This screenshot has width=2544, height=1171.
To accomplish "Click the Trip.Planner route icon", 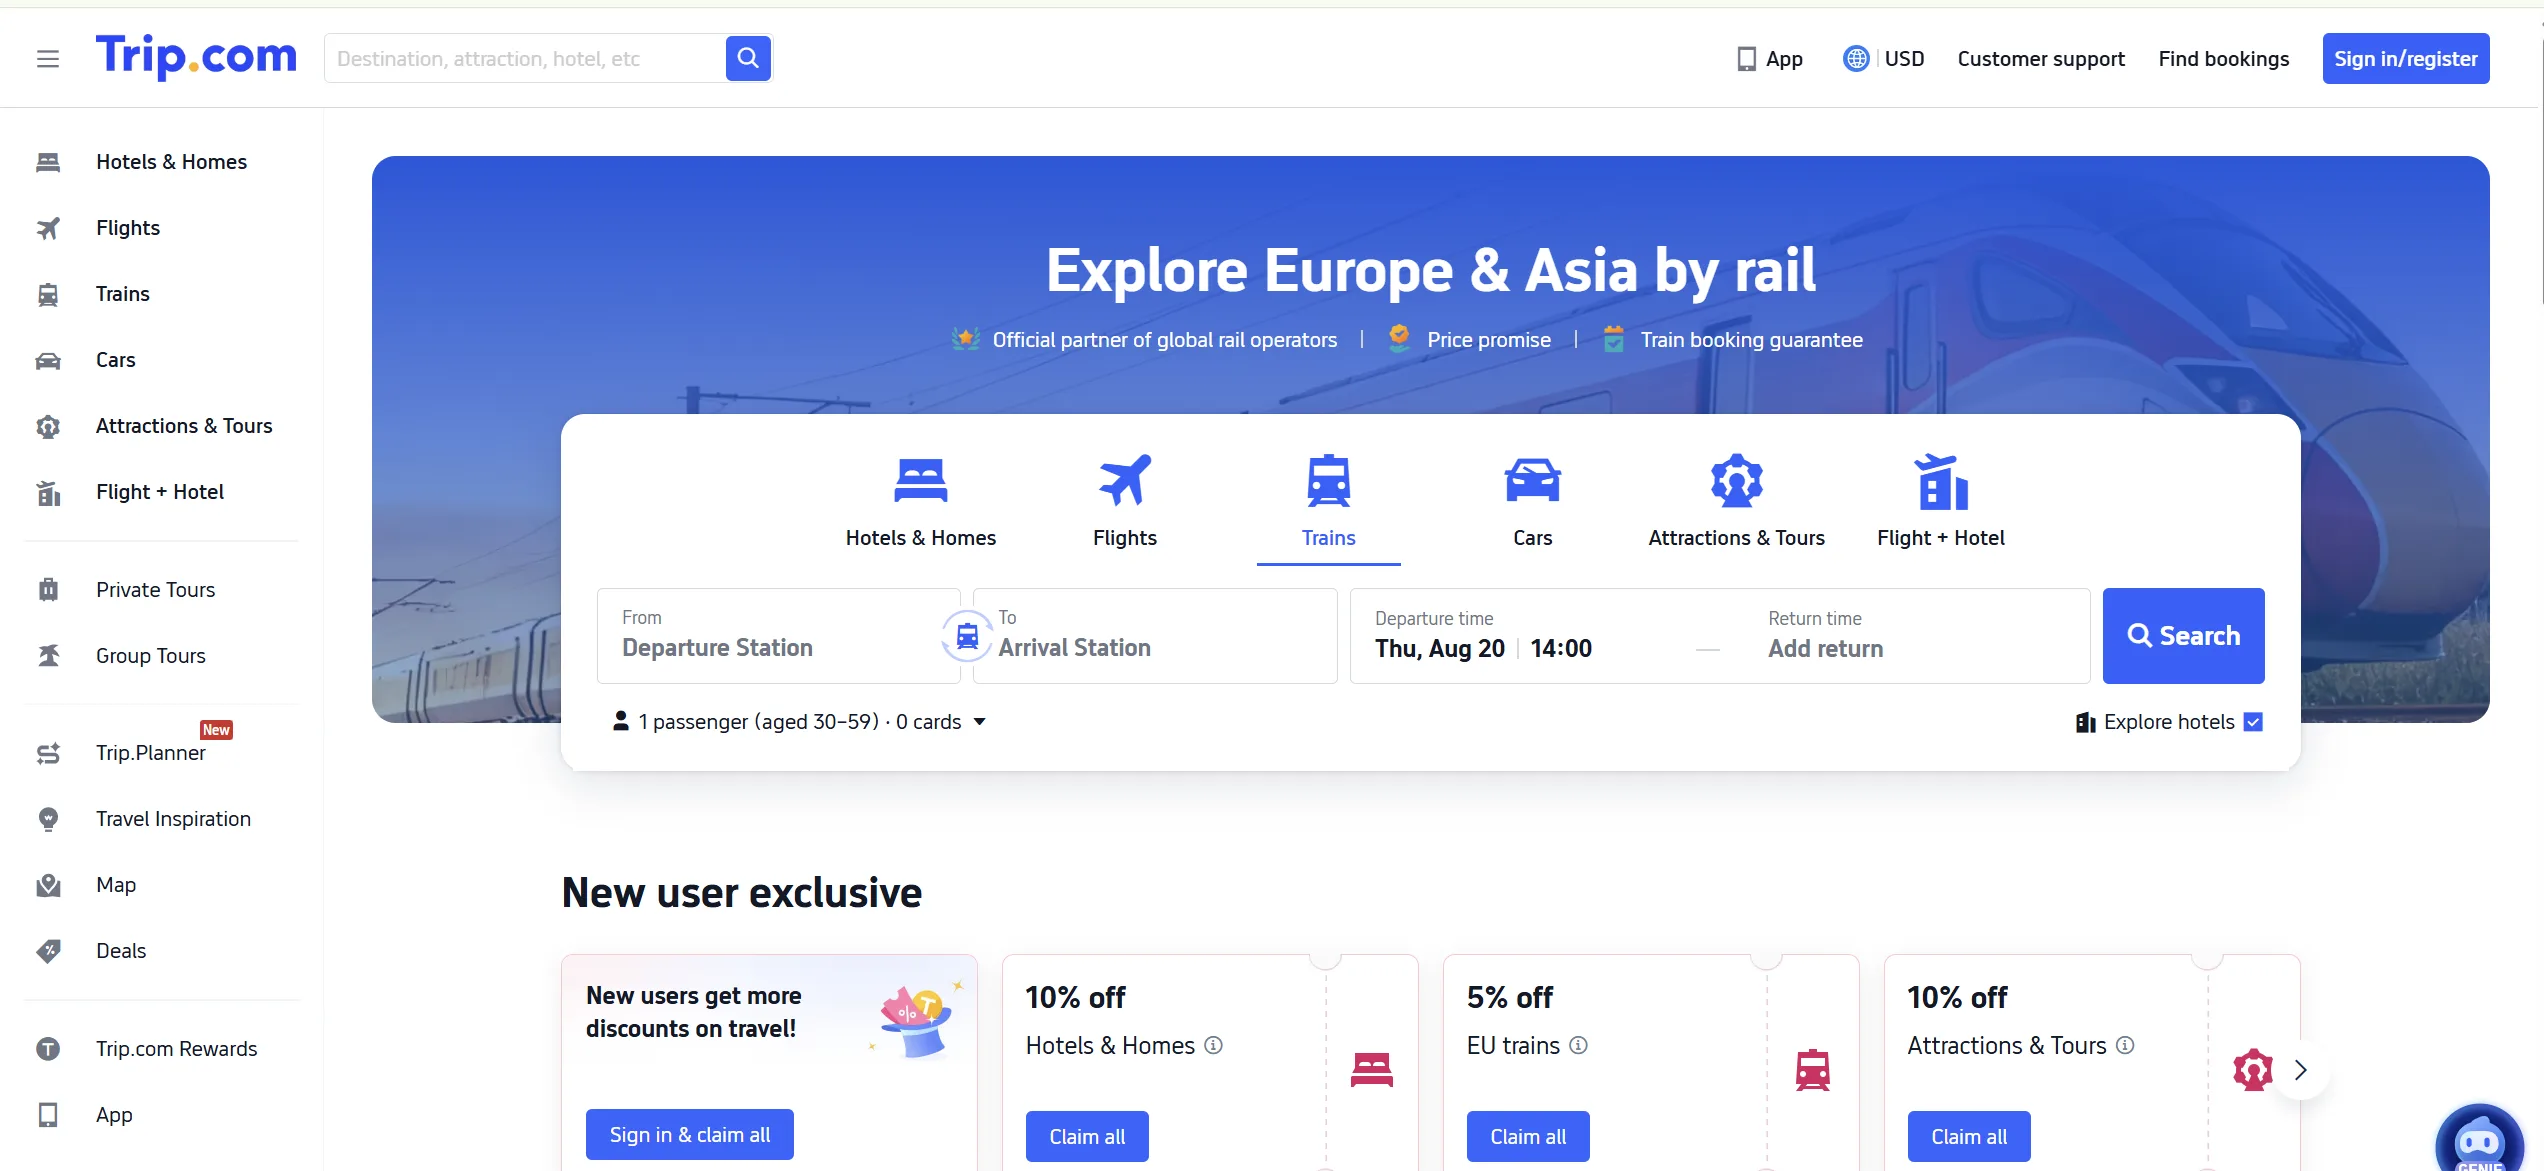I will (48, 753).
